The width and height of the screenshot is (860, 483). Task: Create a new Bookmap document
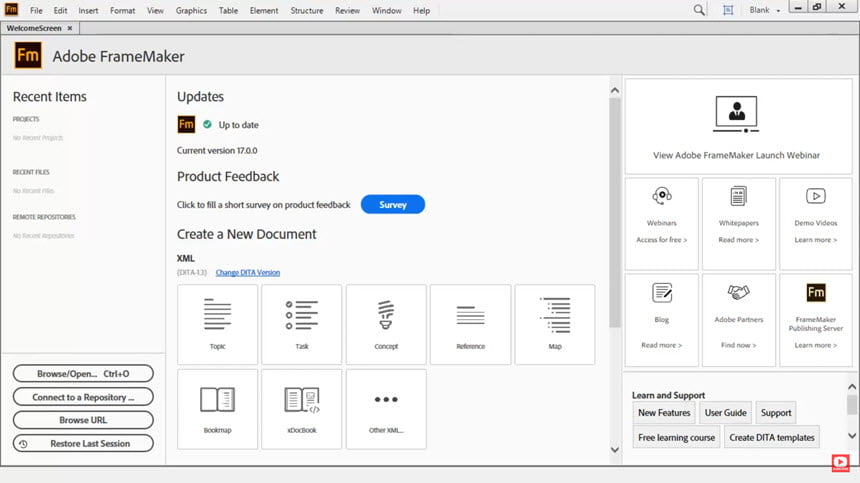coord(217,409)
